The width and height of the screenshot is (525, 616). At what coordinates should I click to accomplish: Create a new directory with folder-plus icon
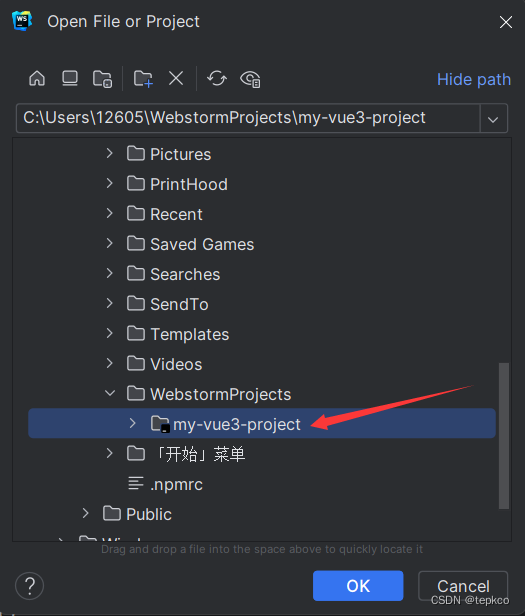pos(143,79)
